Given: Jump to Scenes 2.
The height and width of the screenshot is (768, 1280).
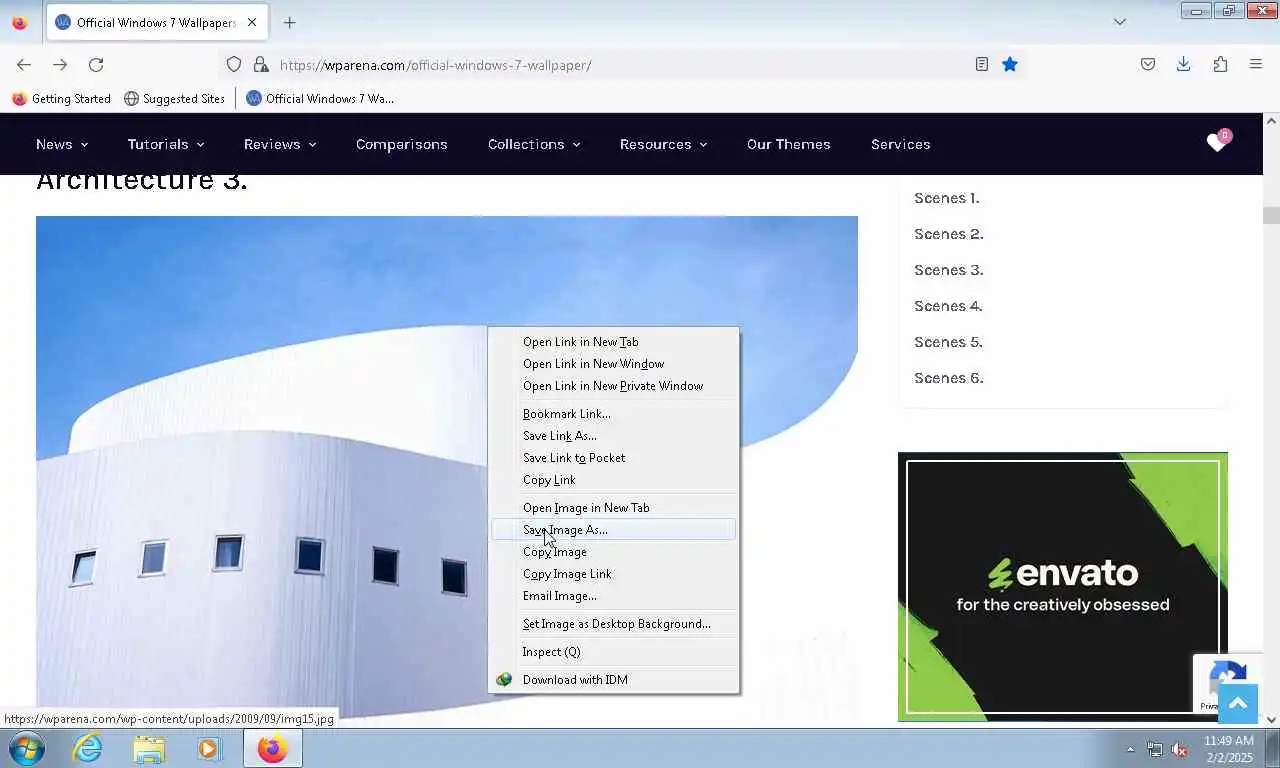Looking at the screenshot, I should [x=949, y=234].
